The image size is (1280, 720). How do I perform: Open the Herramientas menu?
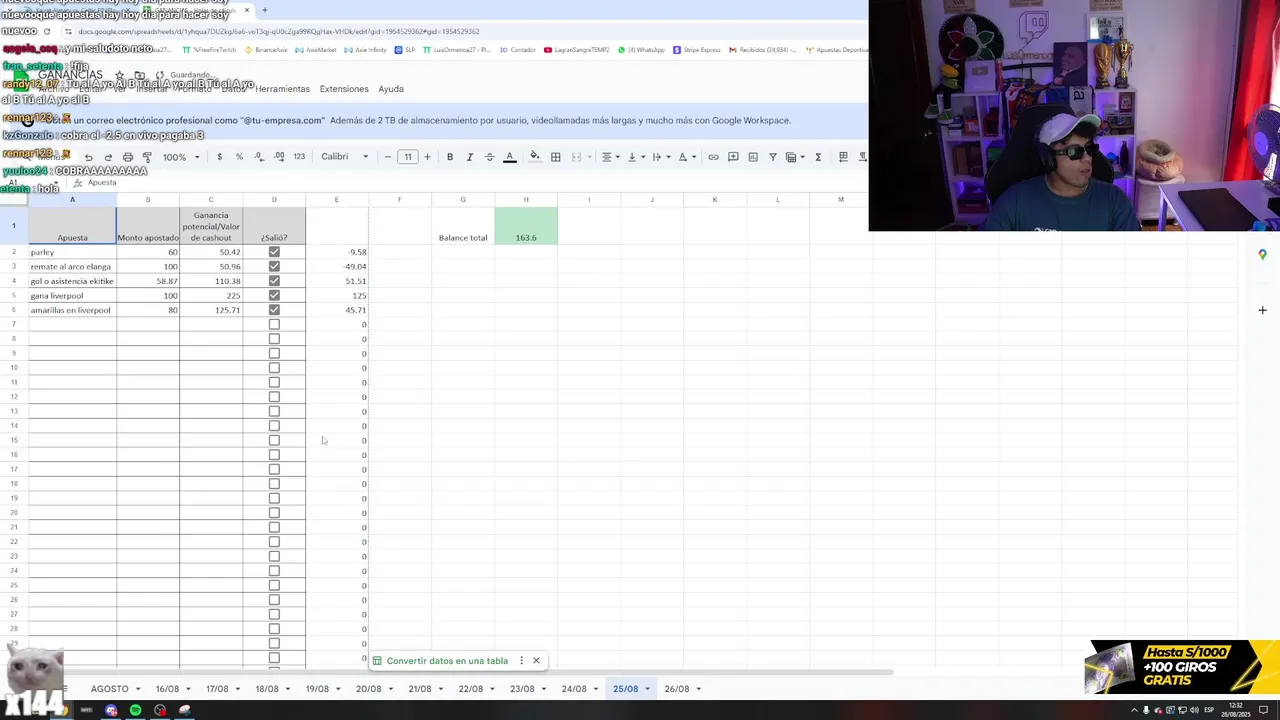(282, 89)
